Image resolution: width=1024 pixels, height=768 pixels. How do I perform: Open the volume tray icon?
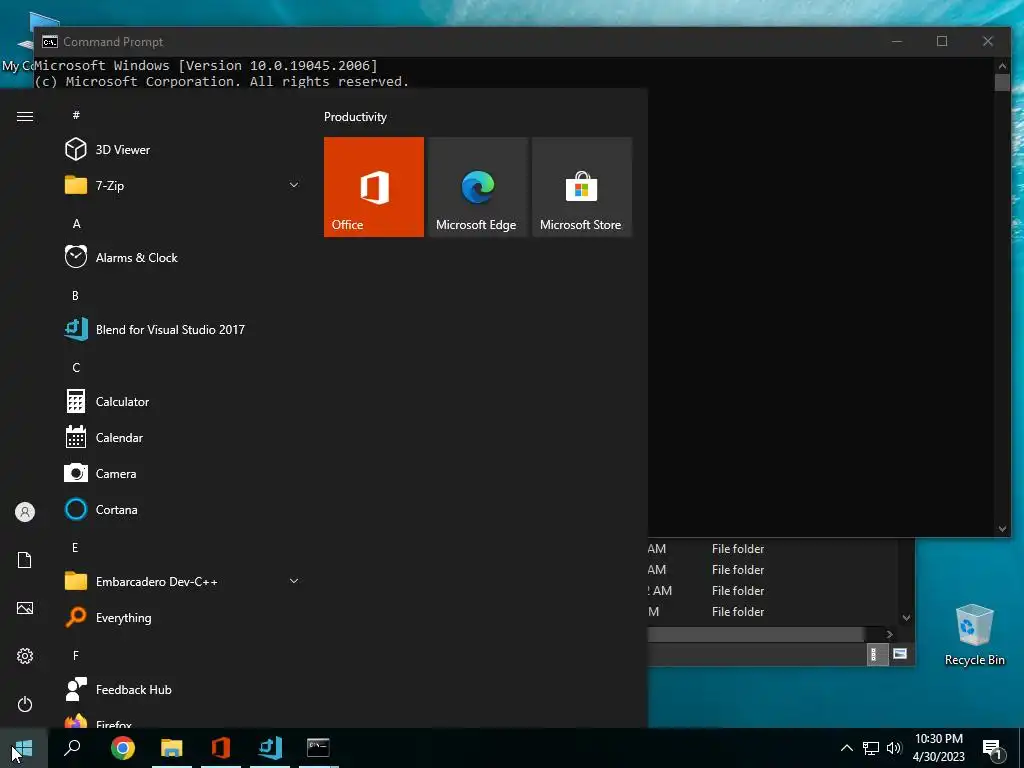coord(894,748)
